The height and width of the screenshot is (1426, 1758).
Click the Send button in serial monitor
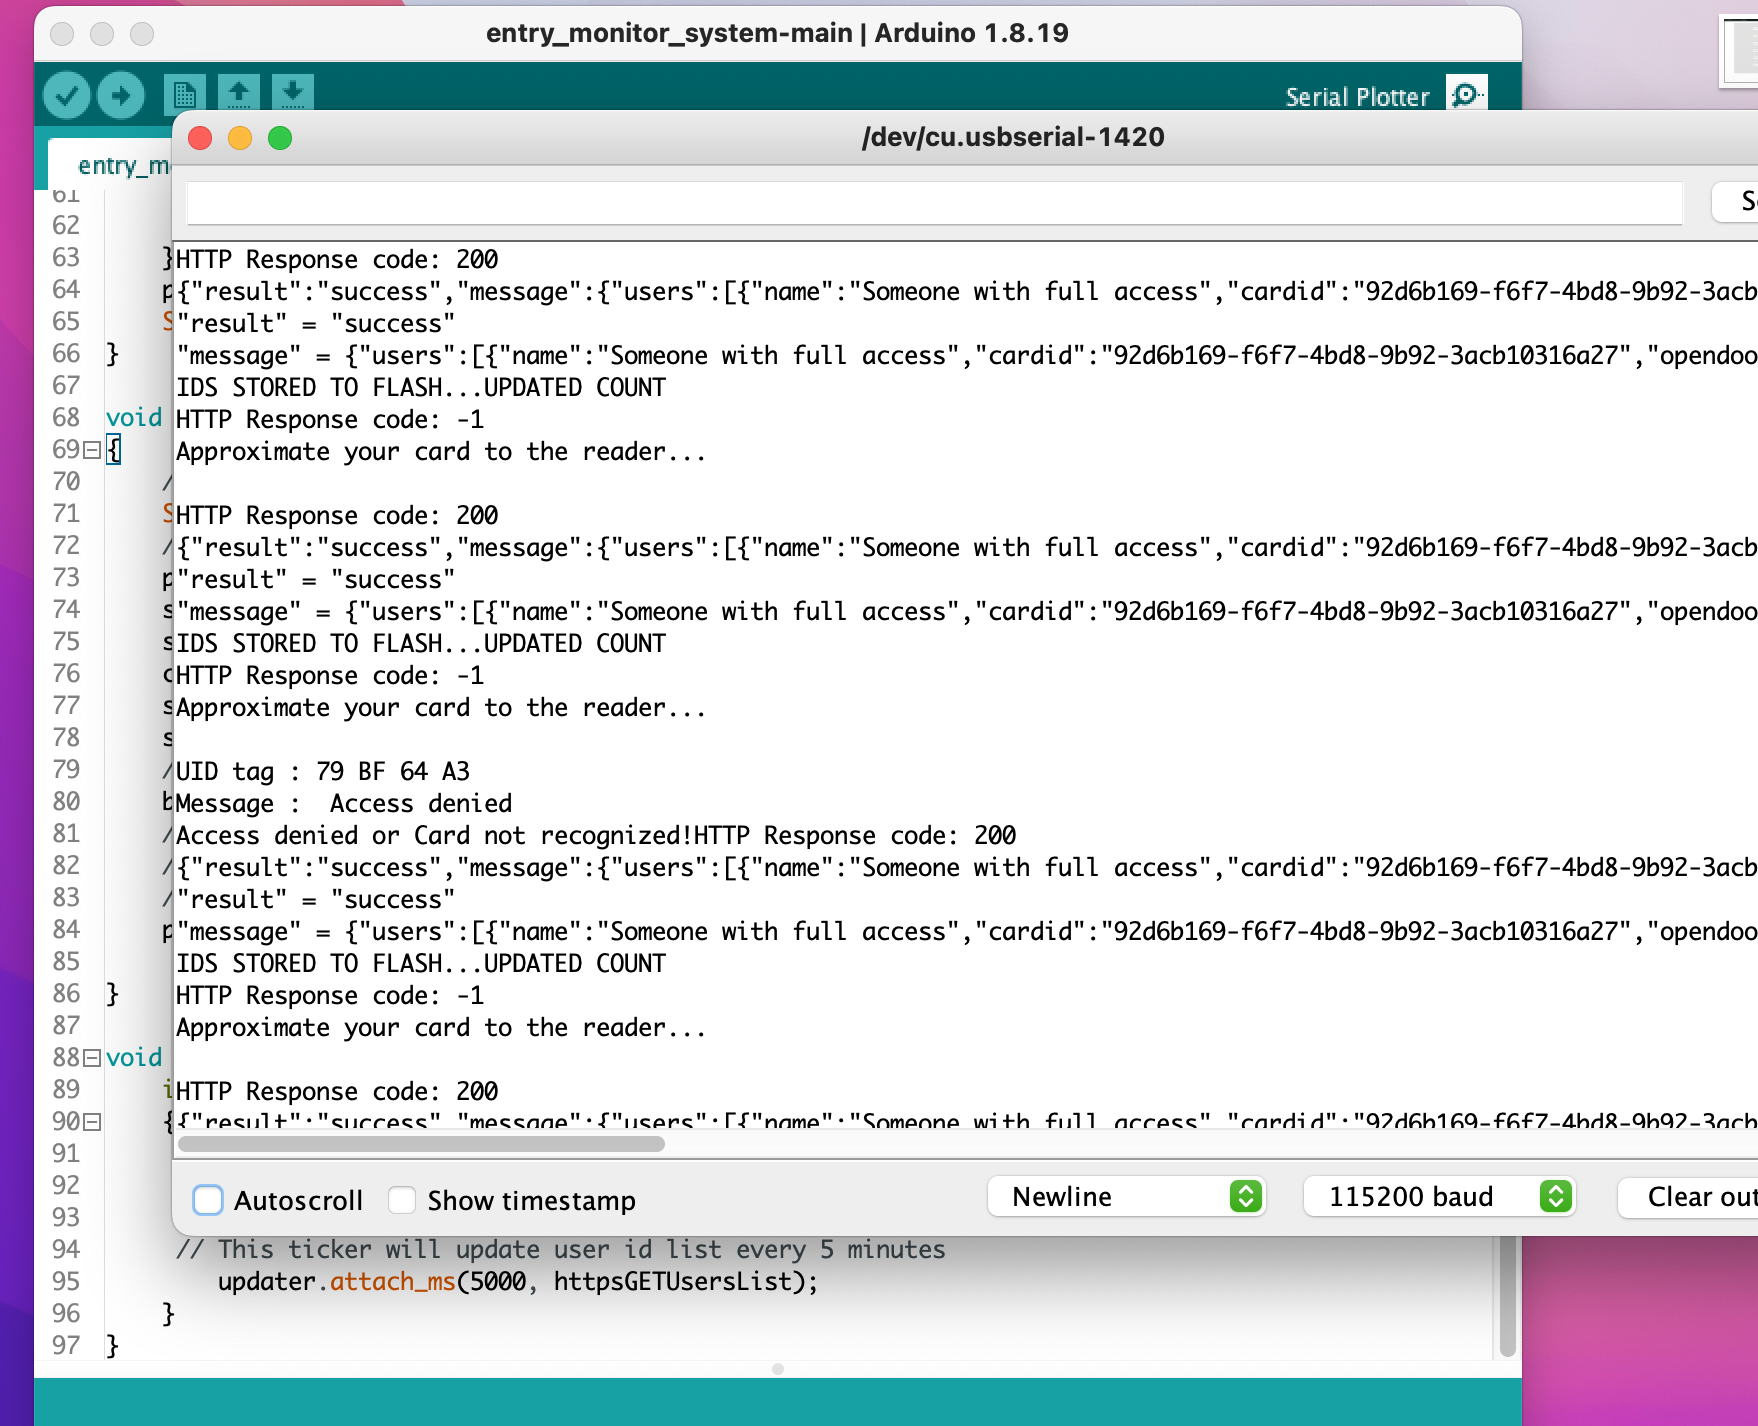pos(1736,201)
